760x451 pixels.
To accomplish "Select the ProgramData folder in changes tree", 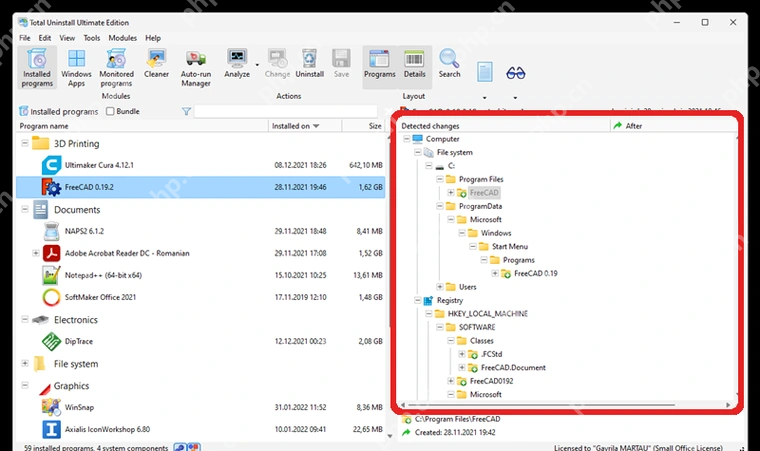I will tap(480, 206).
